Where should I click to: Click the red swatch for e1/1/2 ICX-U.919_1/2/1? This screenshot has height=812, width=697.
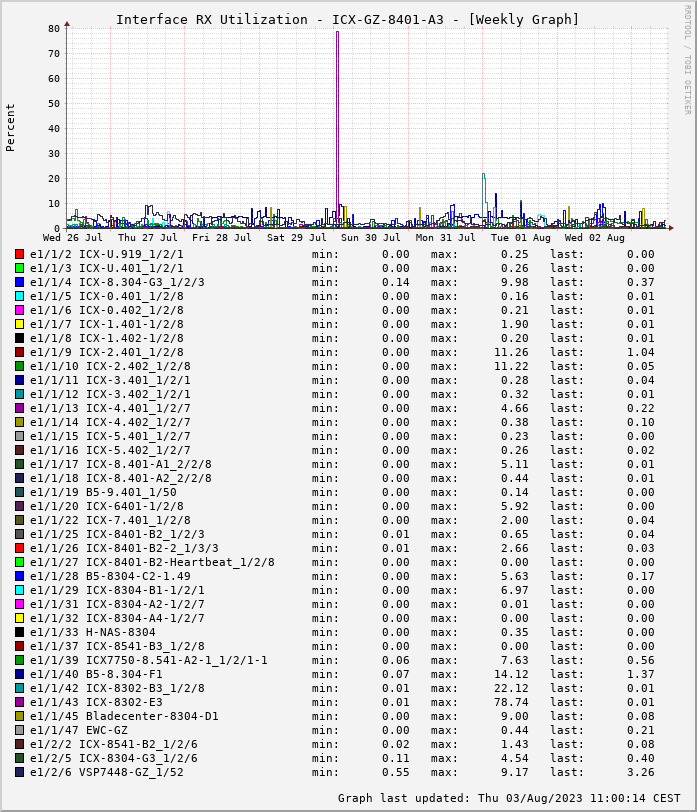(19, 254)
